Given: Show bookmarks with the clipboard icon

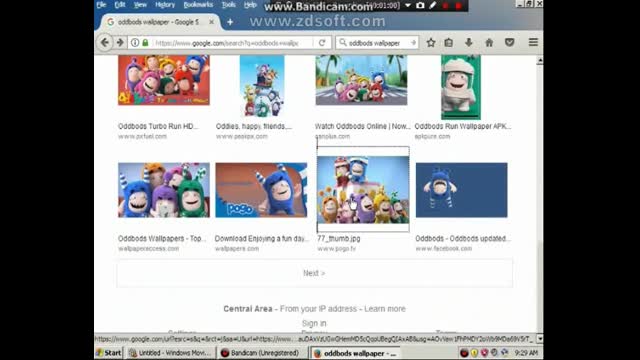Looking at the screenshot, I should click(449, 42).
